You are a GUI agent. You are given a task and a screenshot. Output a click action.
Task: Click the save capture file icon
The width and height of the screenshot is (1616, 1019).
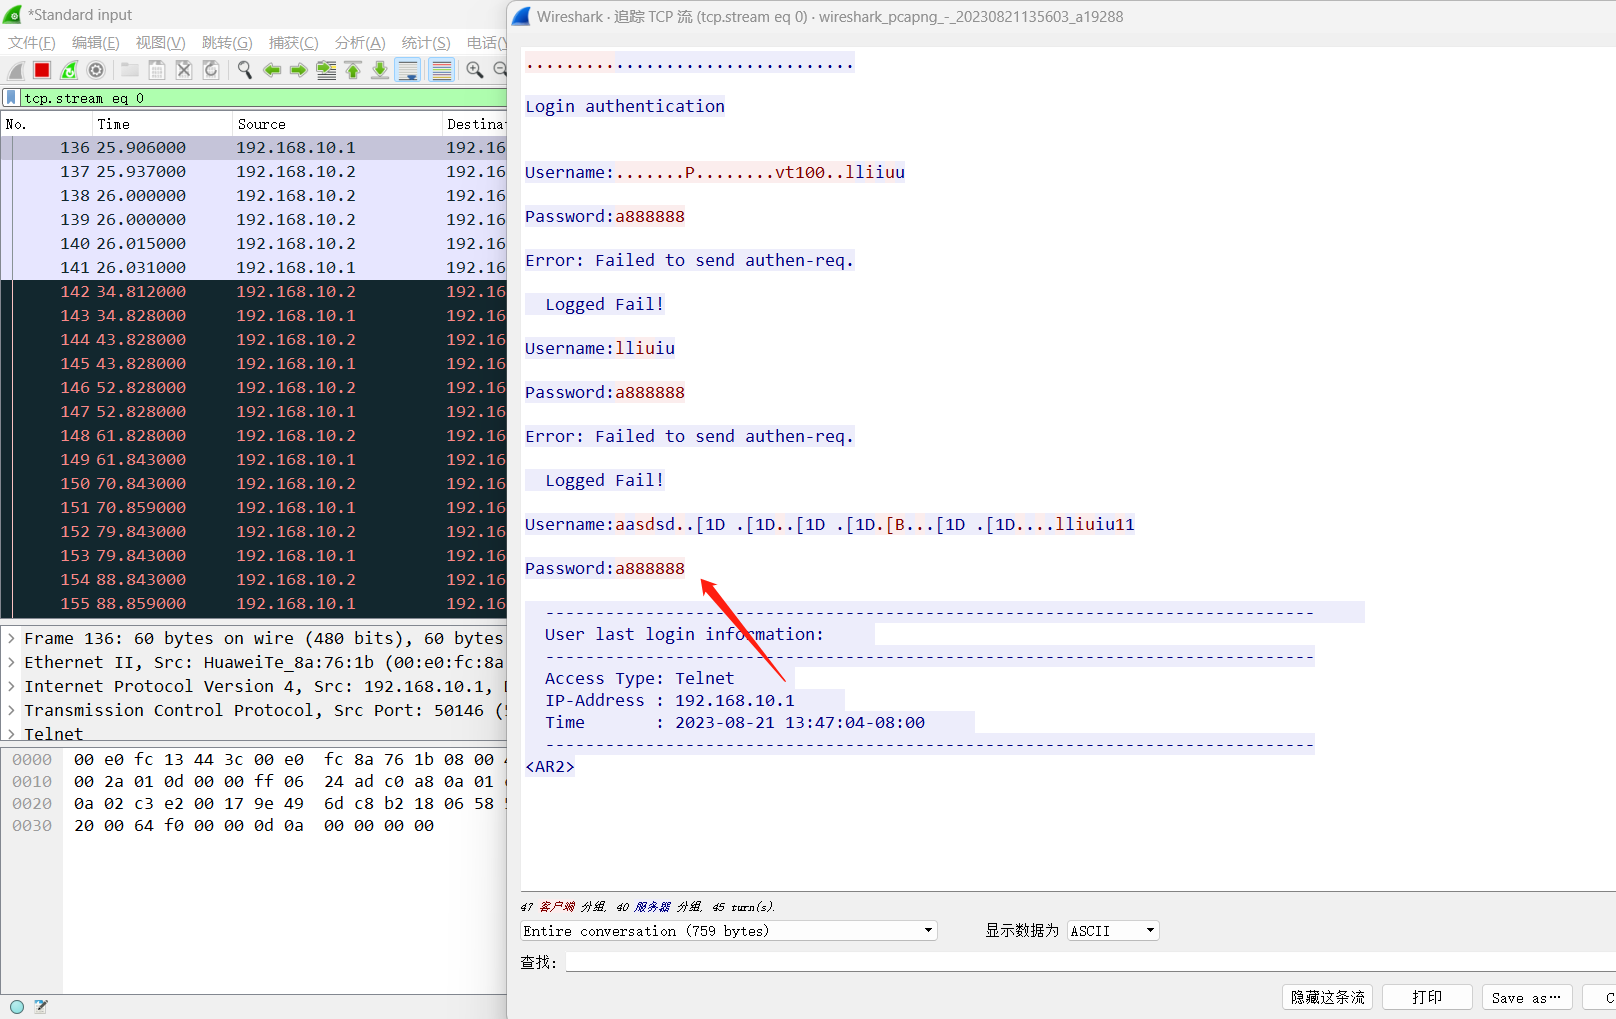pyautogui.click(x=157, y=70)
